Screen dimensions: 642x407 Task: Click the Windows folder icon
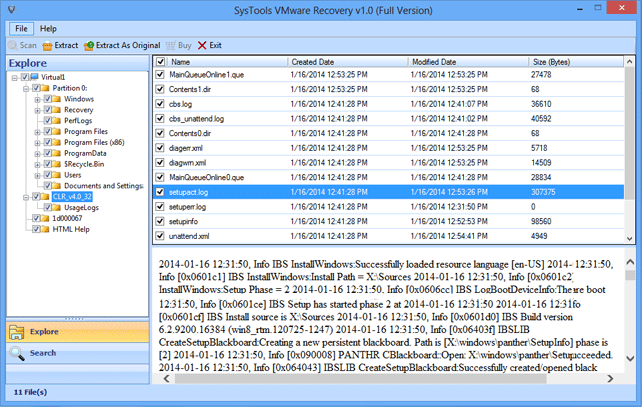point(57,99)
